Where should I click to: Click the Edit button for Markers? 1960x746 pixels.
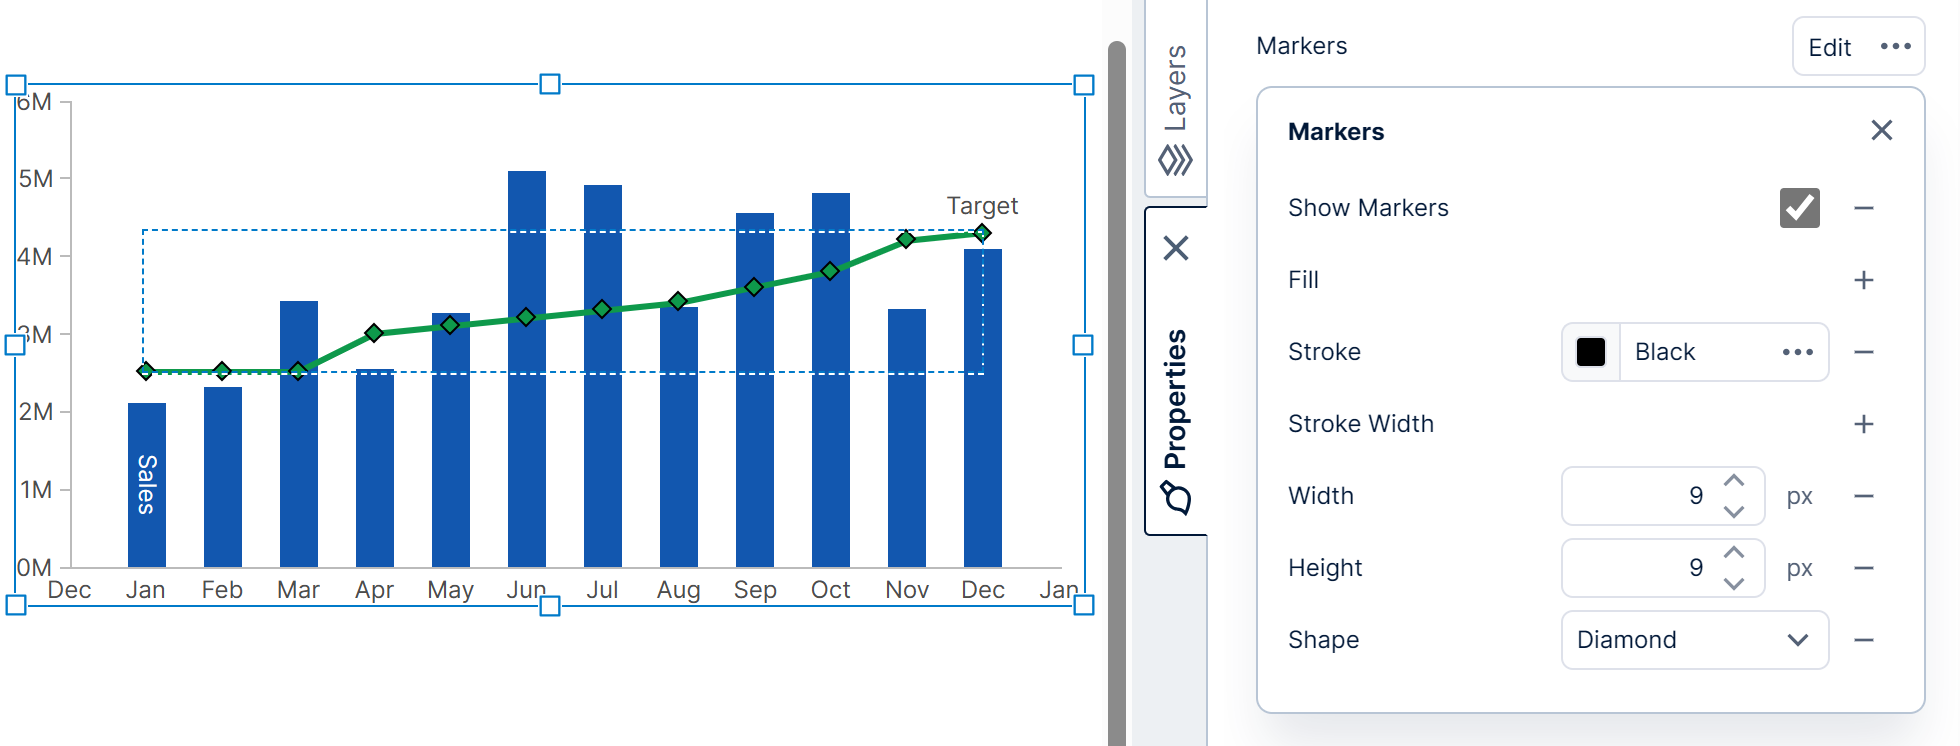pyautogui.click(x=1829, y=47)
